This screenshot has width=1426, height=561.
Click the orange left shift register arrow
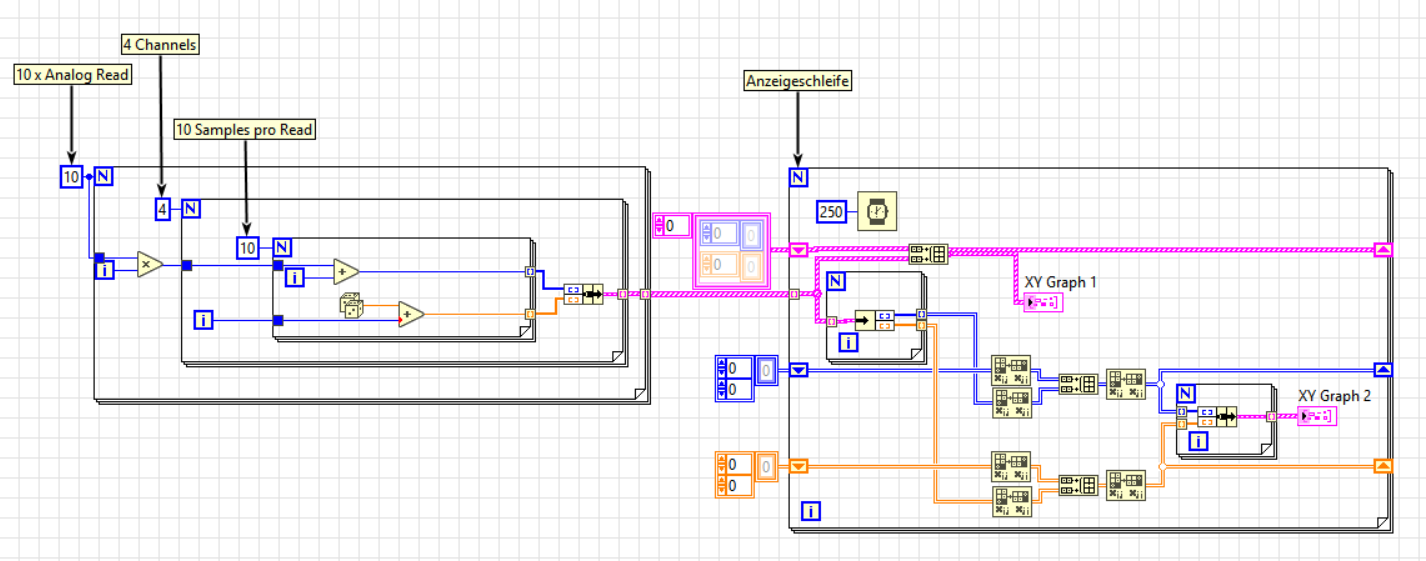(799, 465)
